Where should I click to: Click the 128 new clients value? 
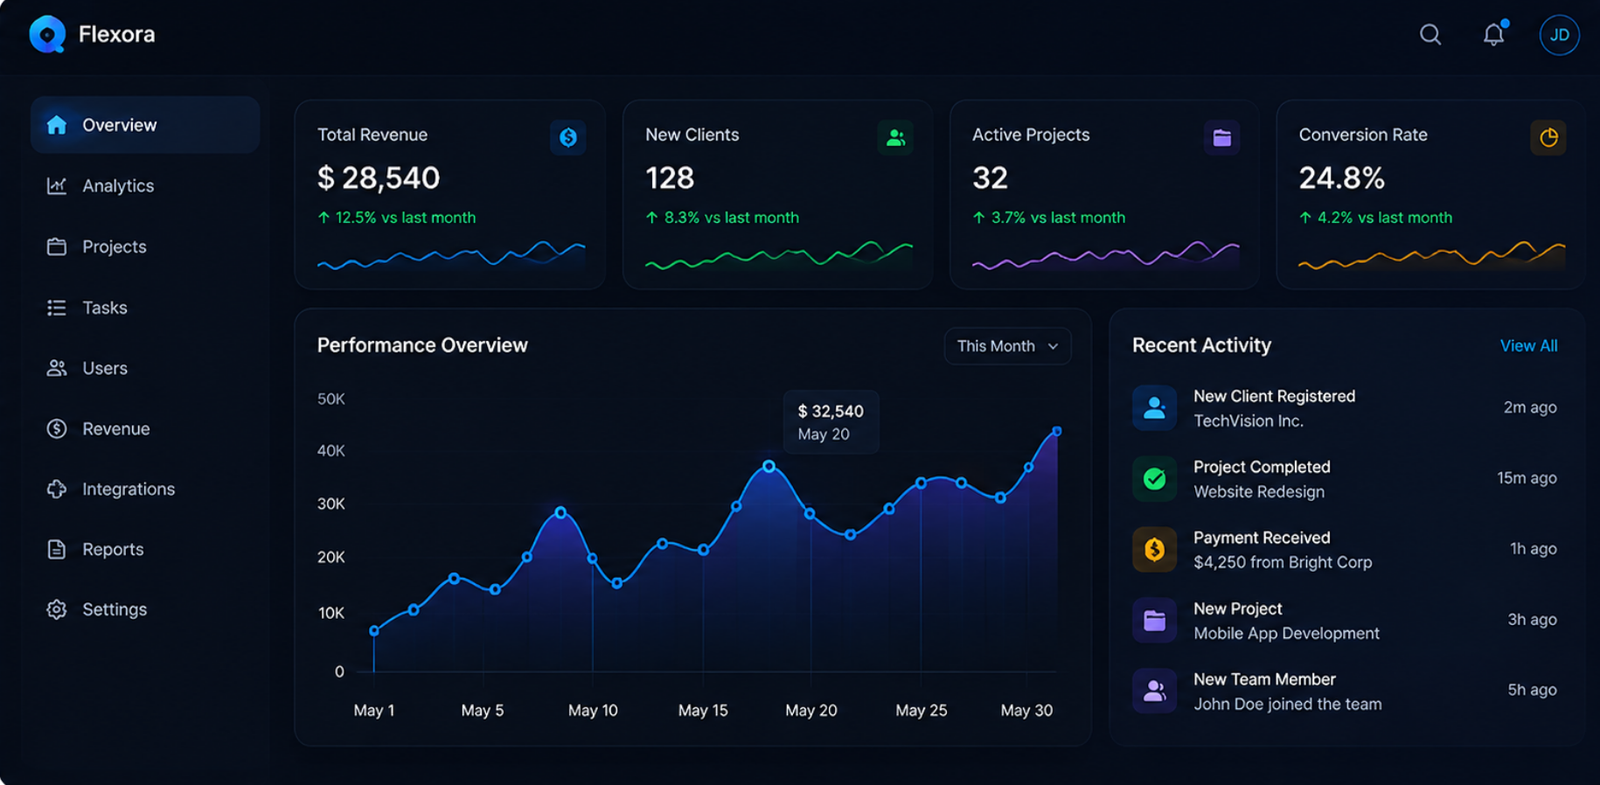[670, 178]
